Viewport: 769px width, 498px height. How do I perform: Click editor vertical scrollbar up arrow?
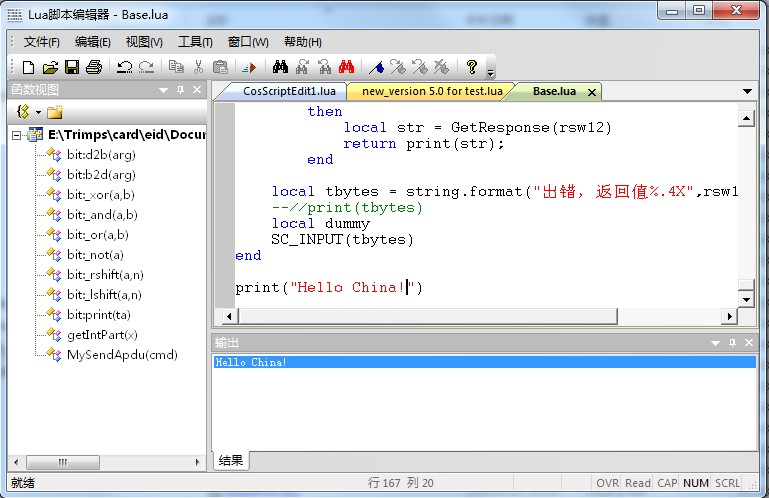coord(746,118)
